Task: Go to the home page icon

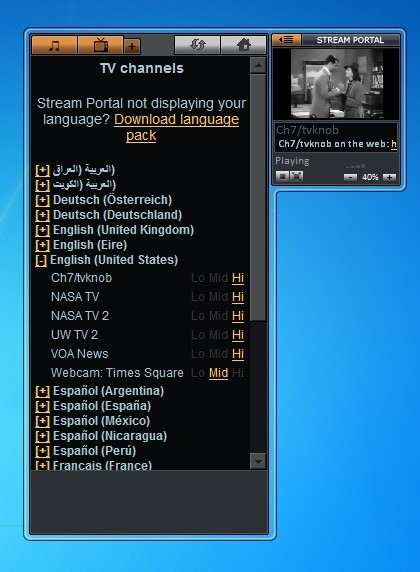Action: (x=244, y=45)
